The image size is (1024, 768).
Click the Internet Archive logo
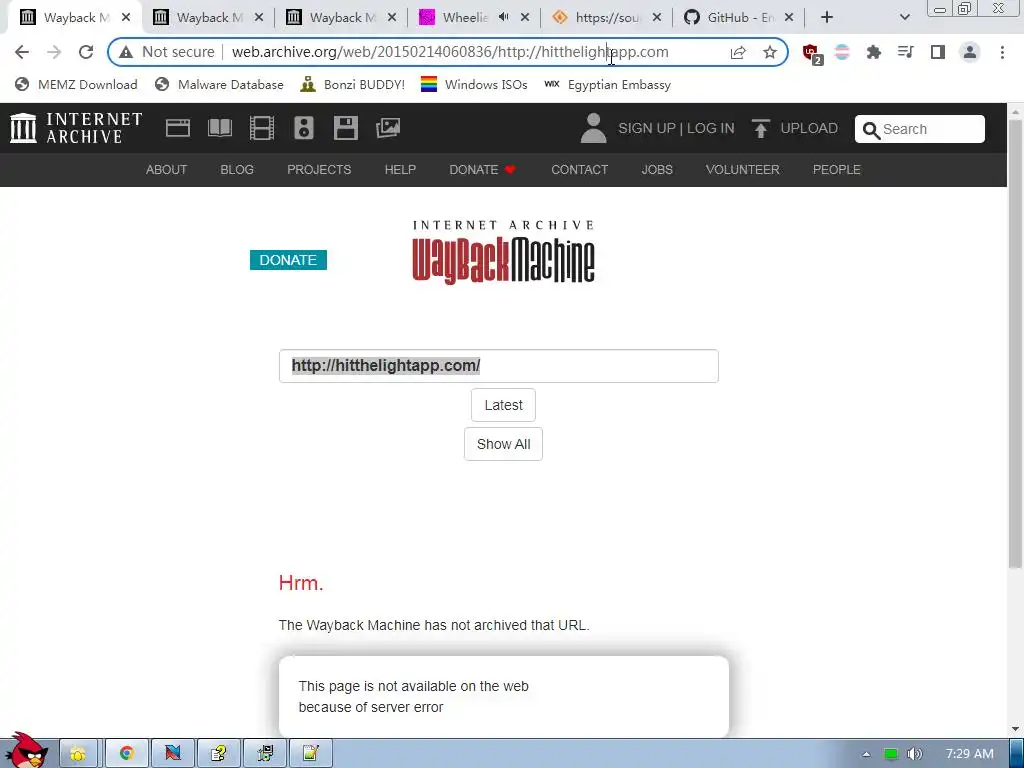[x=76, y=128]
